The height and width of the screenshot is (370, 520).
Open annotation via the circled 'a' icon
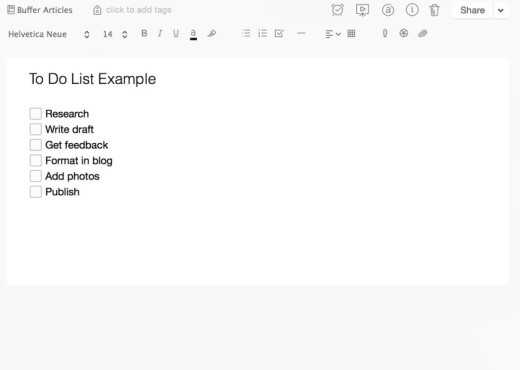coord(388,10)
